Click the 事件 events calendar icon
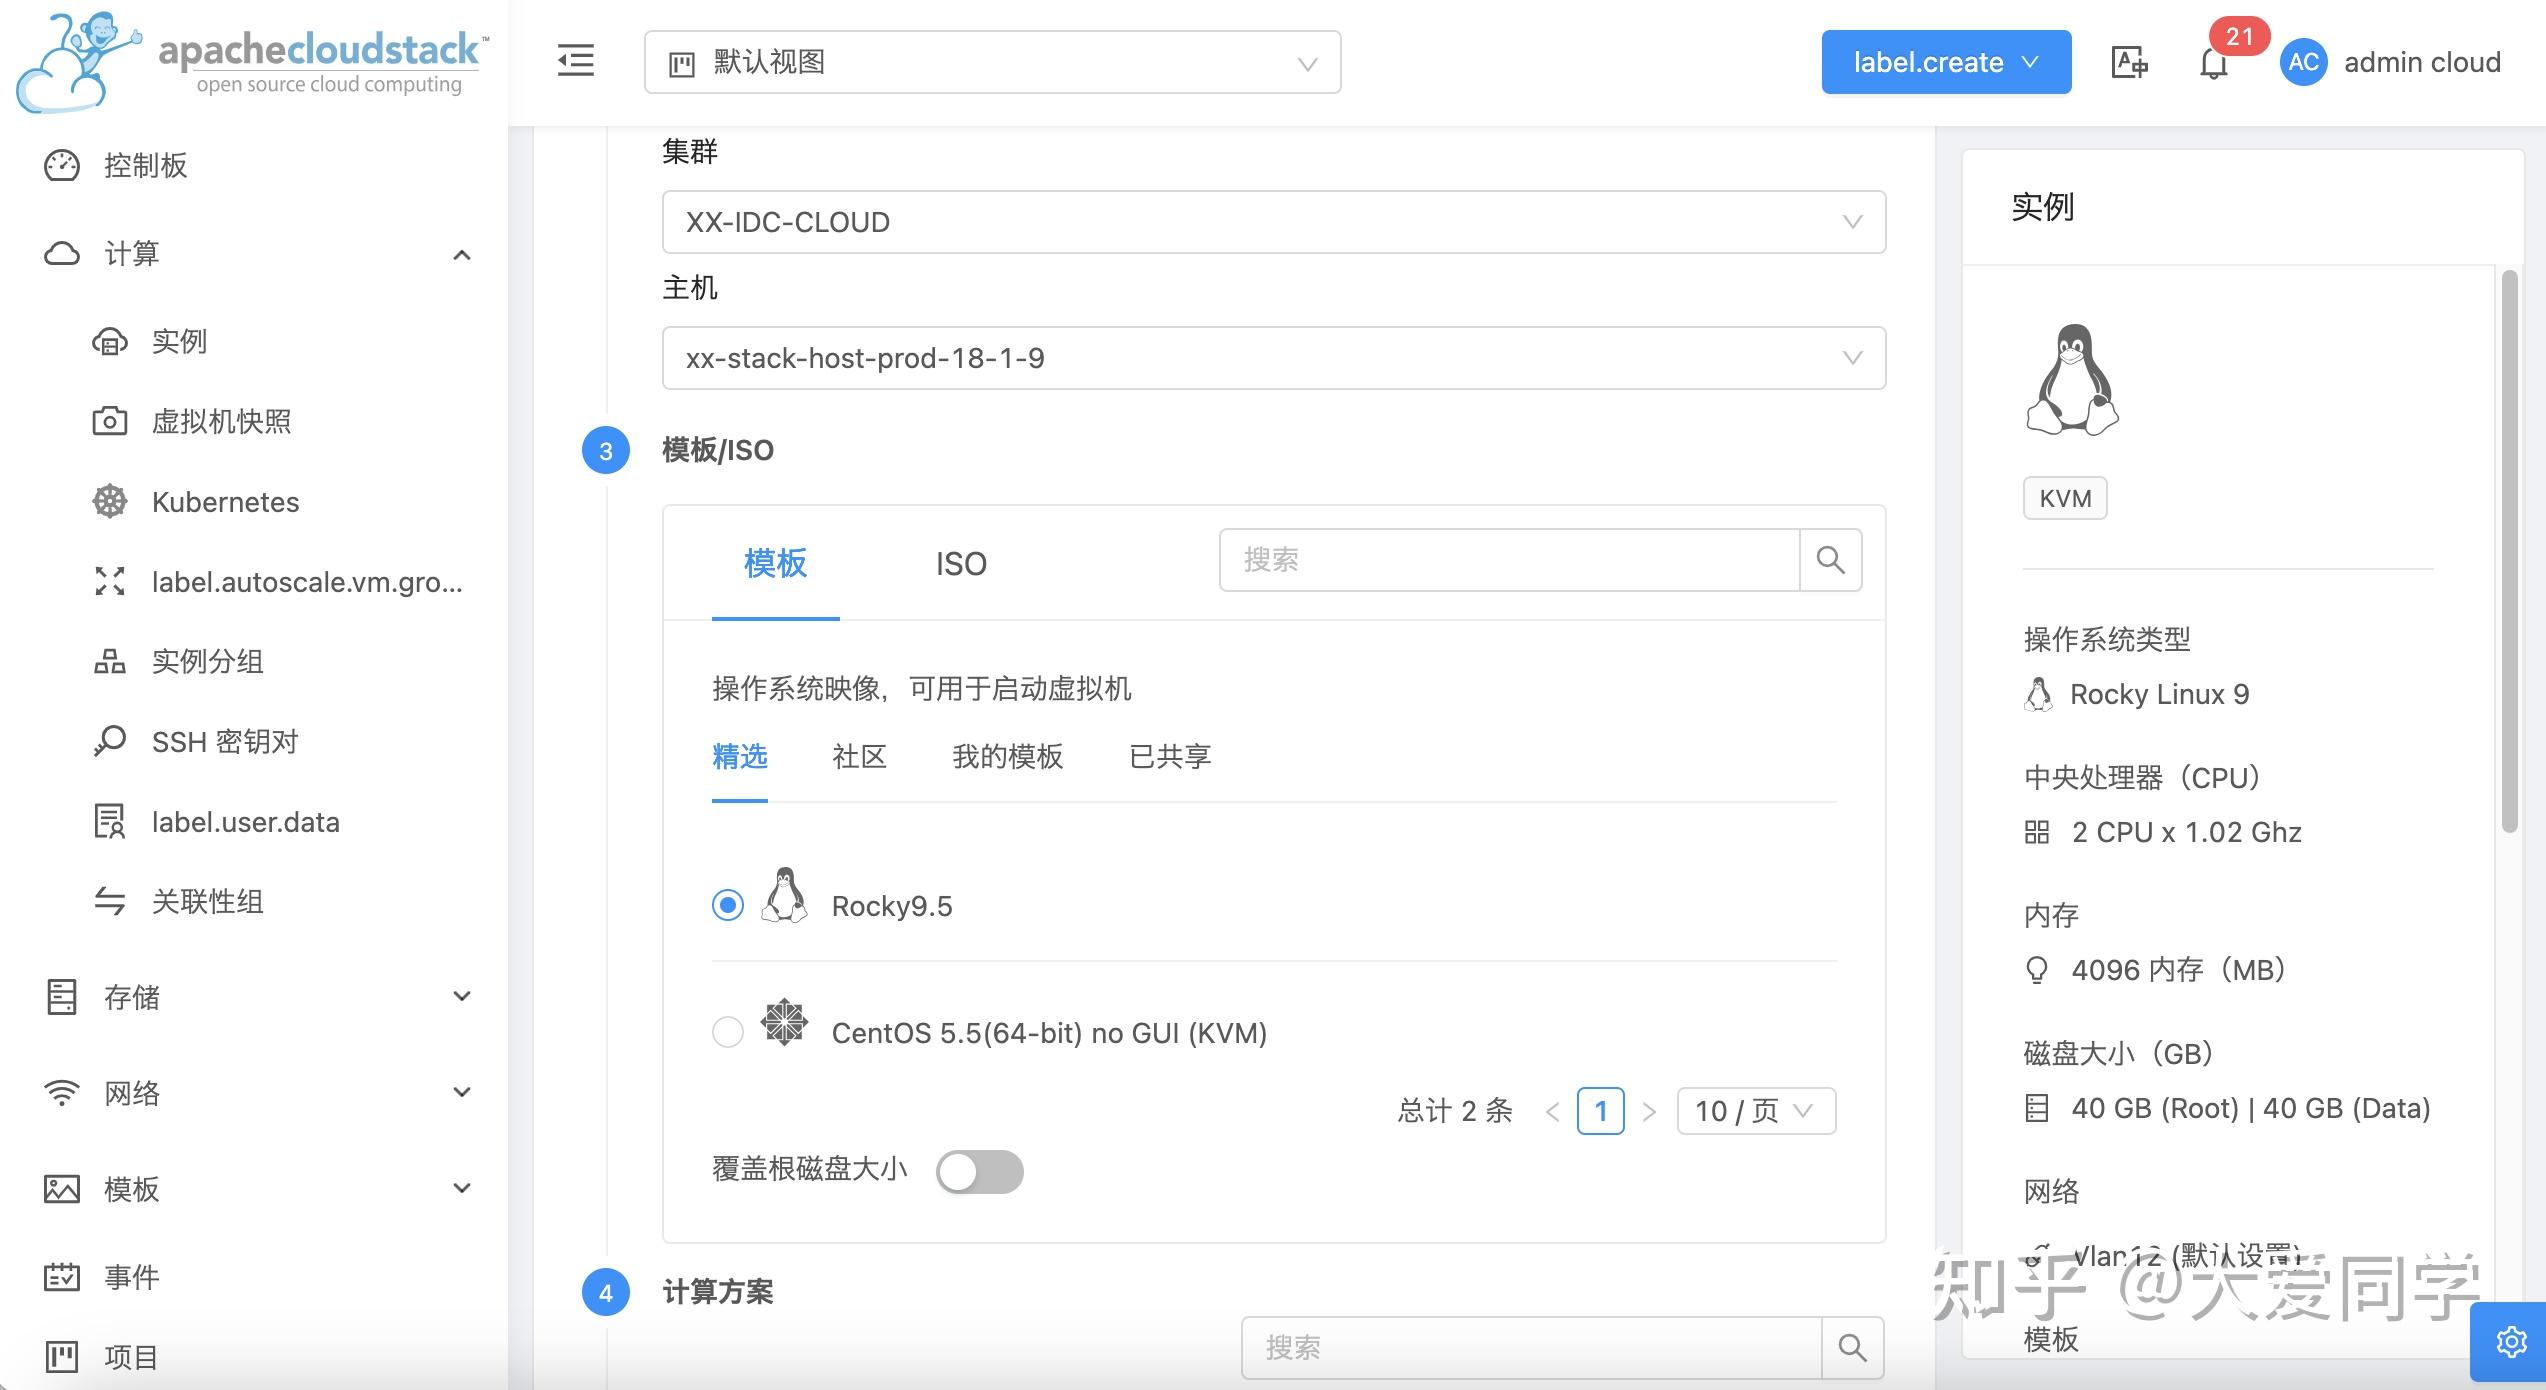The width and height of the screenshot is (2546, 1390). (x=61, y=1276)
